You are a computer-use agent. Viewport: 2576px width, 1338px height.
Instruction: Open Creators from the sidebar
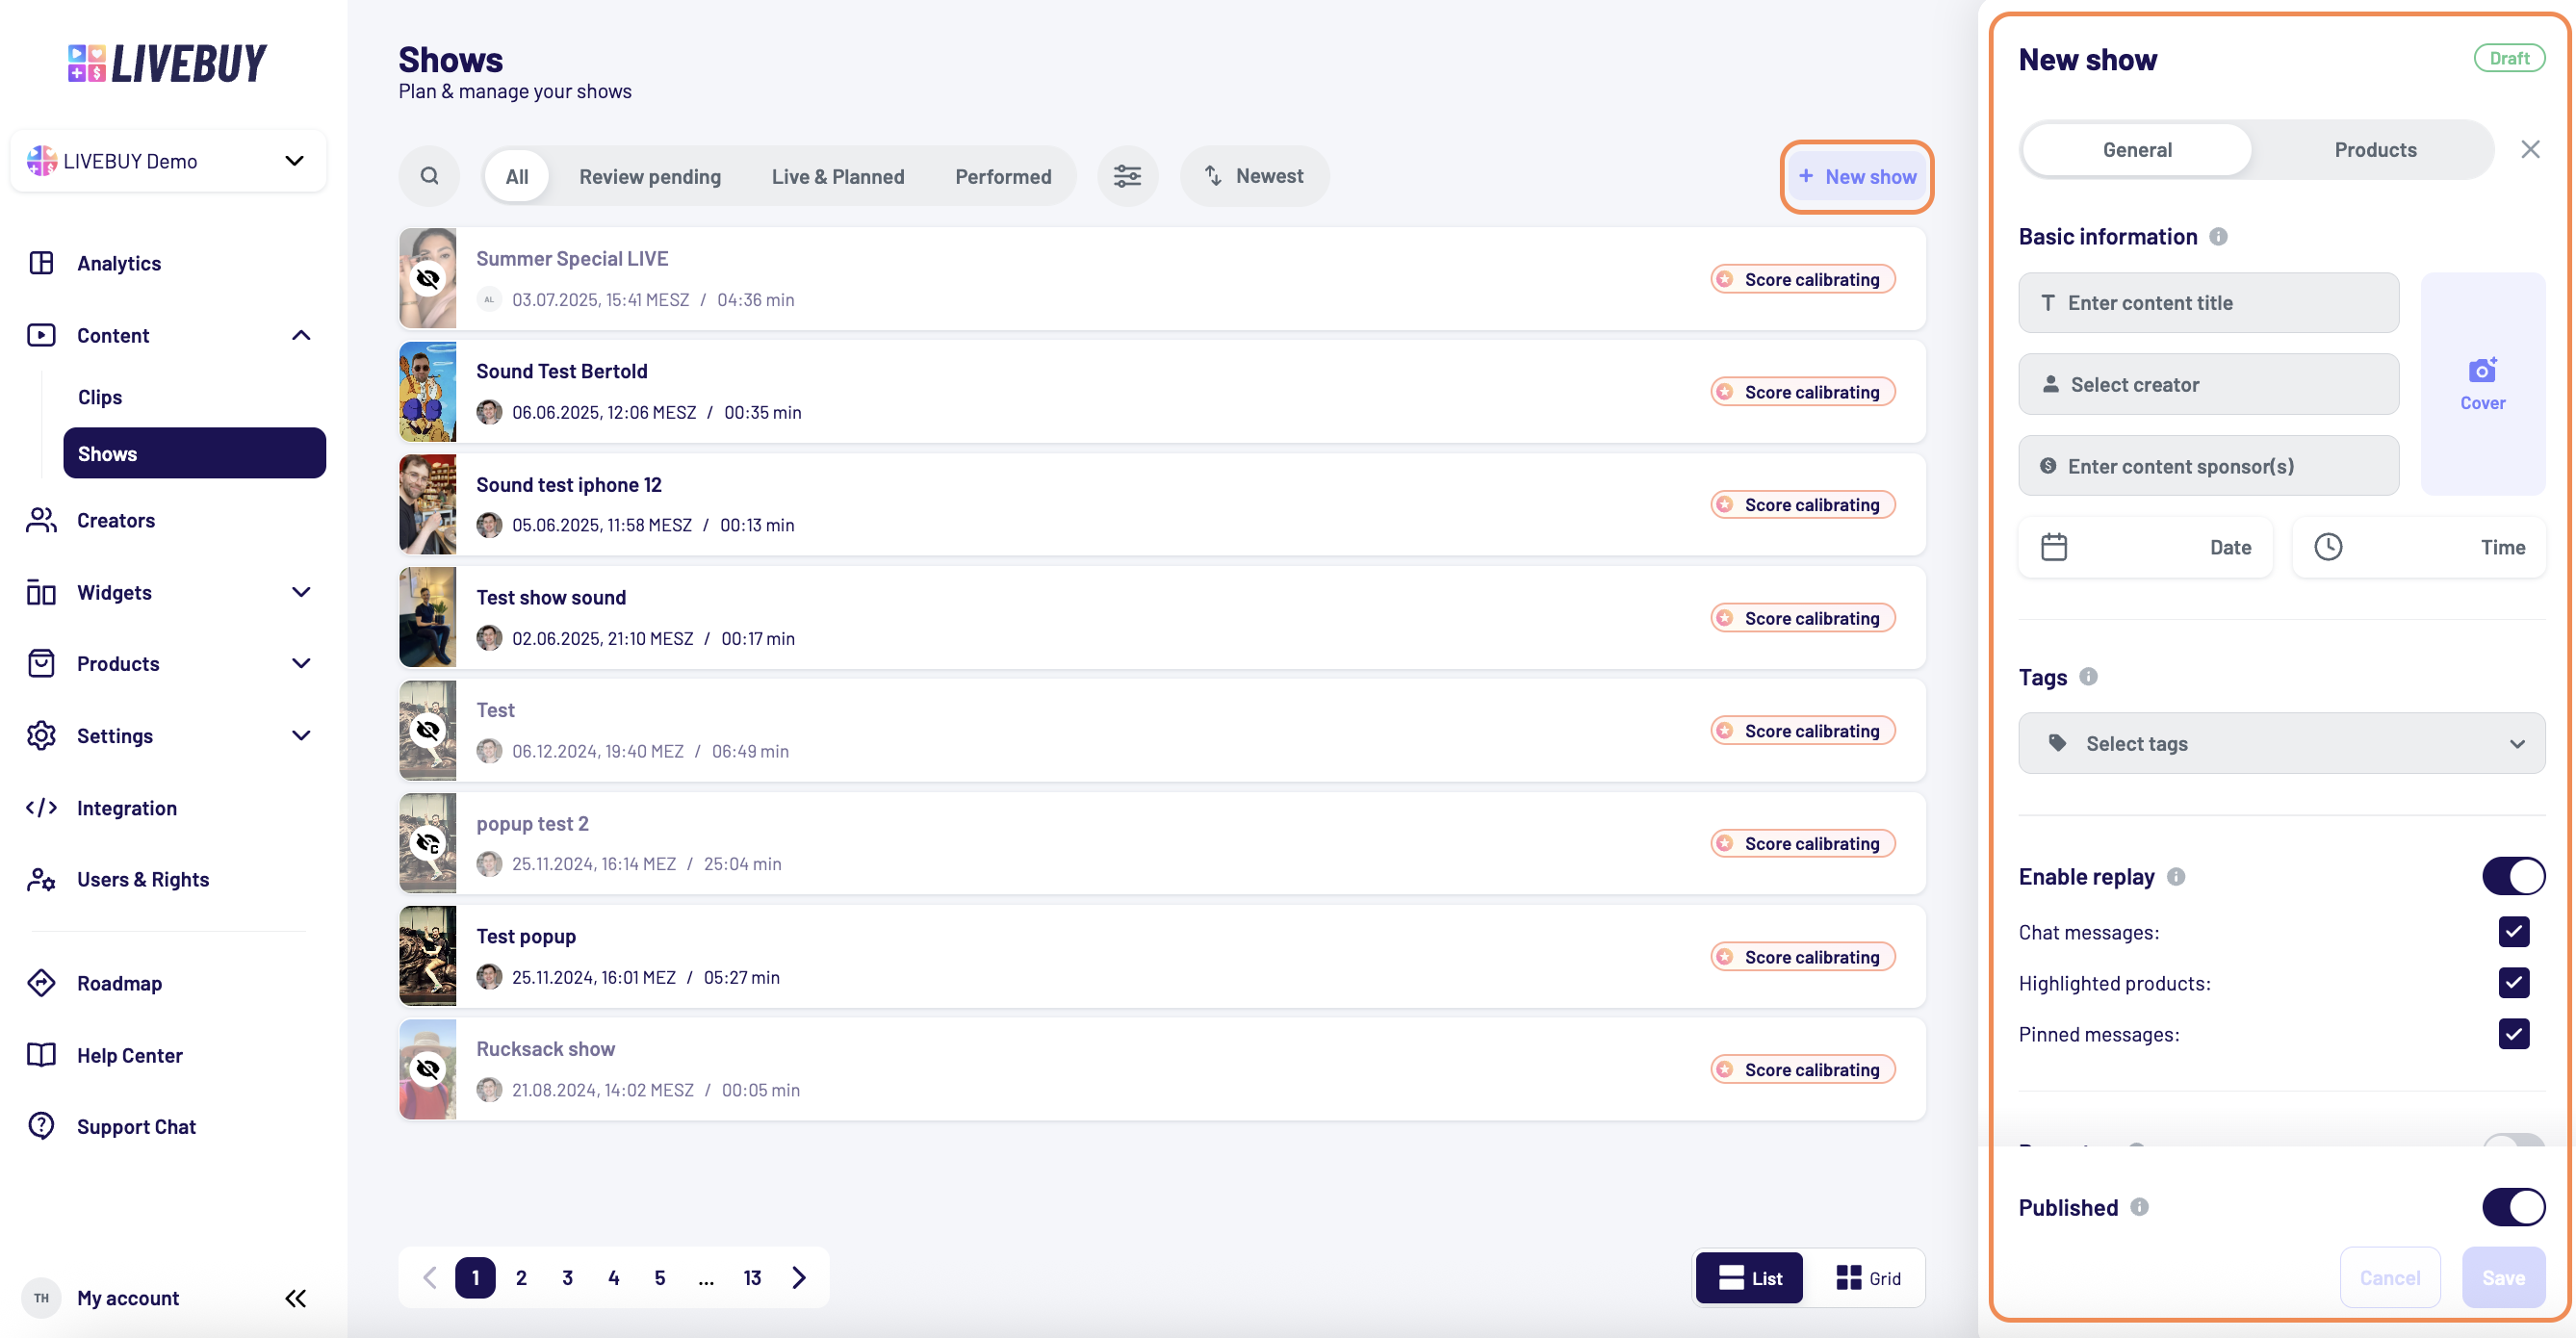(x=115, y=520)
